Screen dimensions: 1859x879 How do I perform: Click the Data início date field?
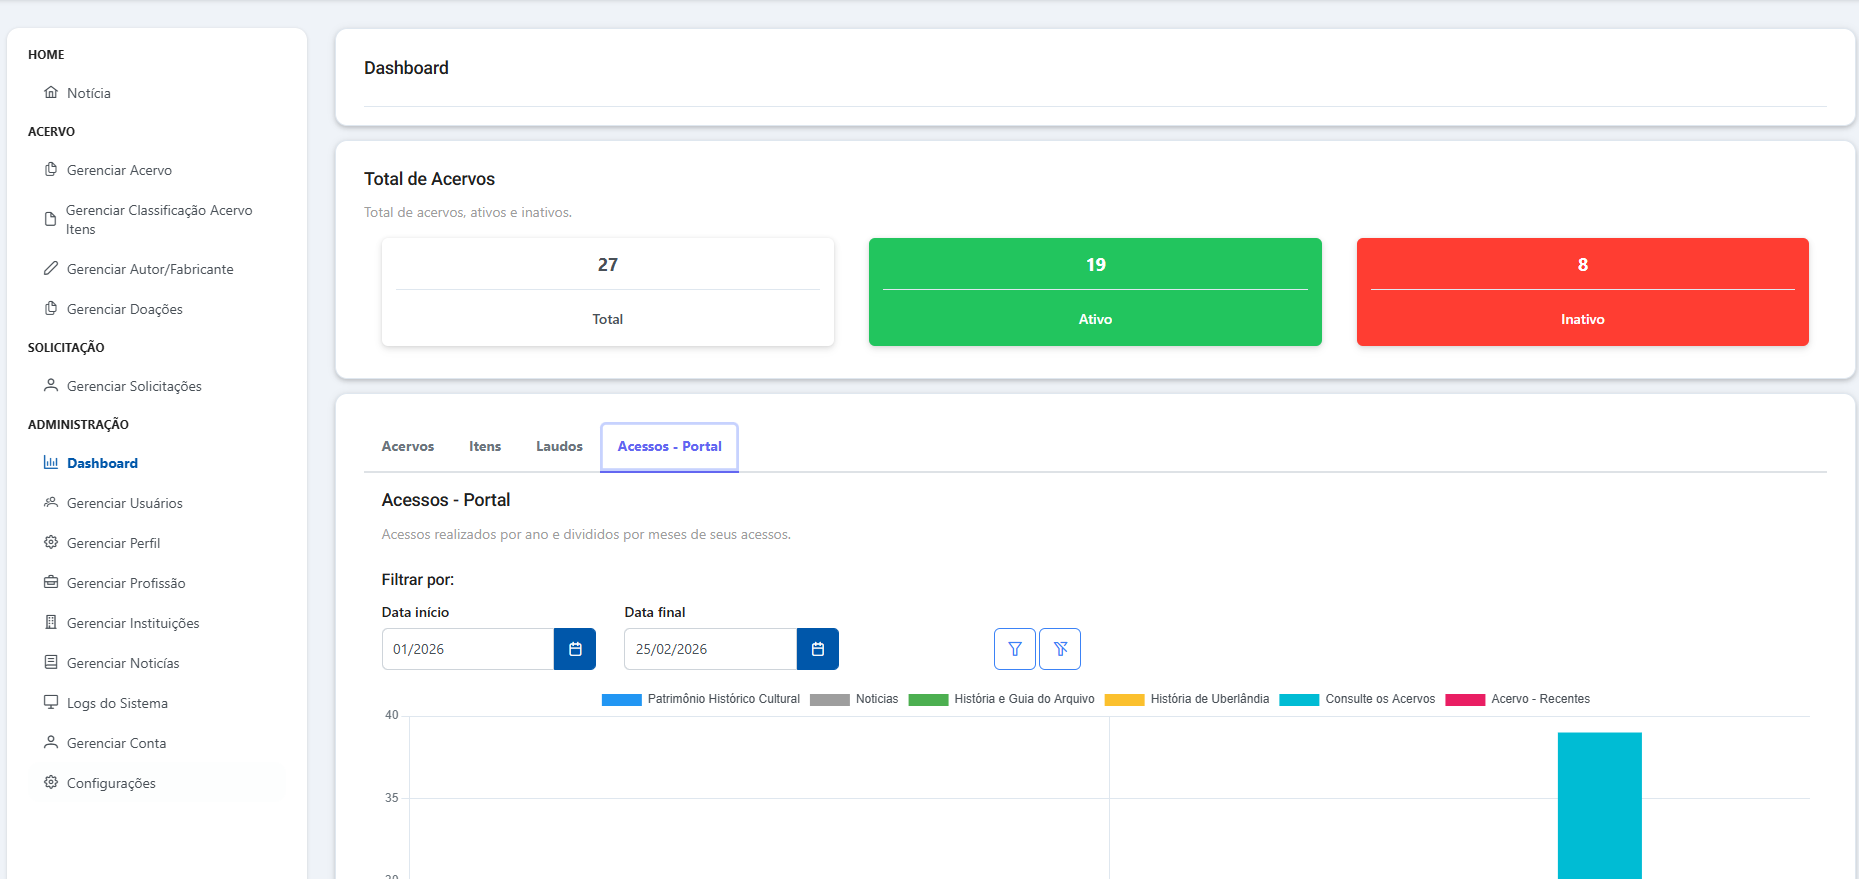(468, 649)
